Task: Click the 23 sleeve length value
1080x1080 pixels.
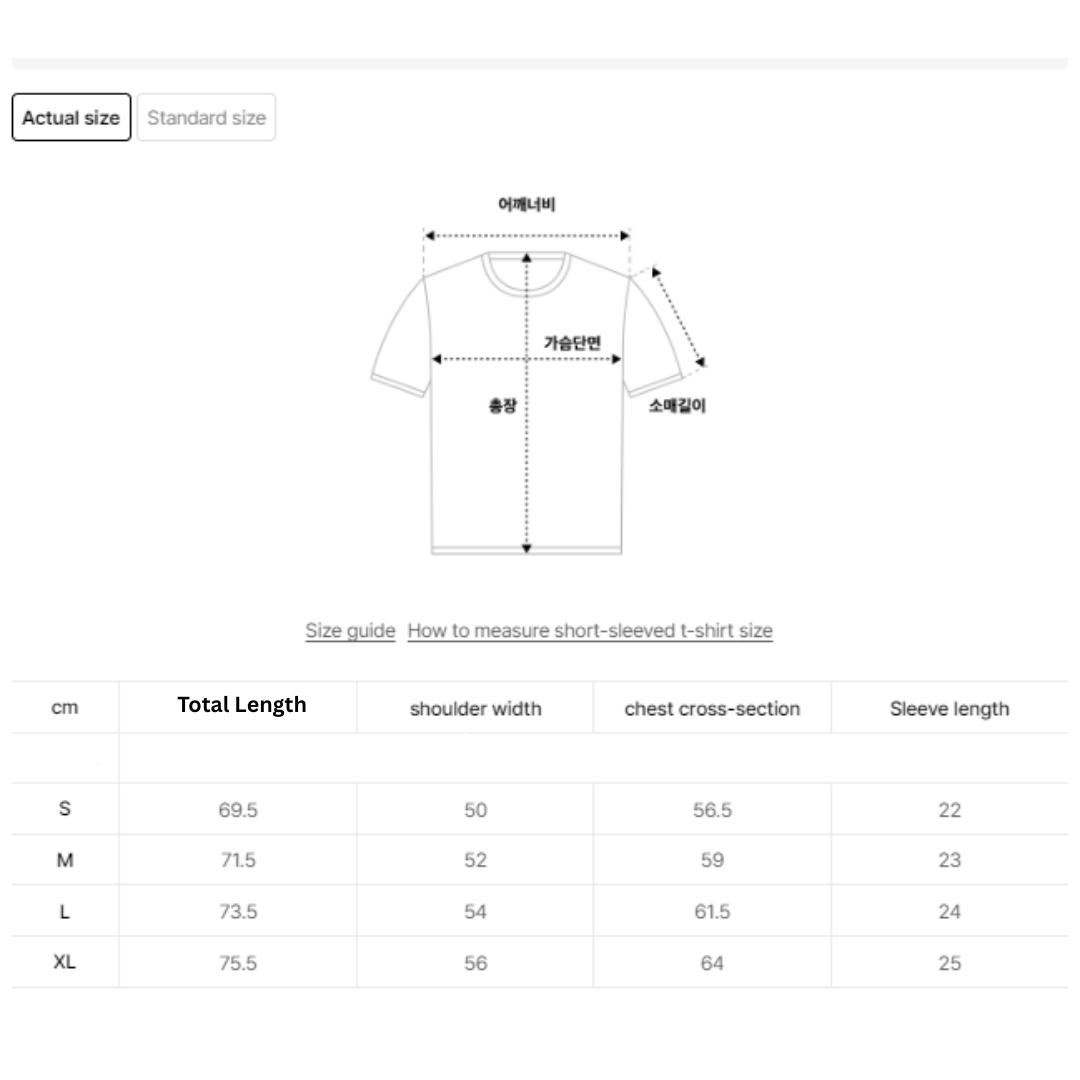Action: tap(949, 860)
